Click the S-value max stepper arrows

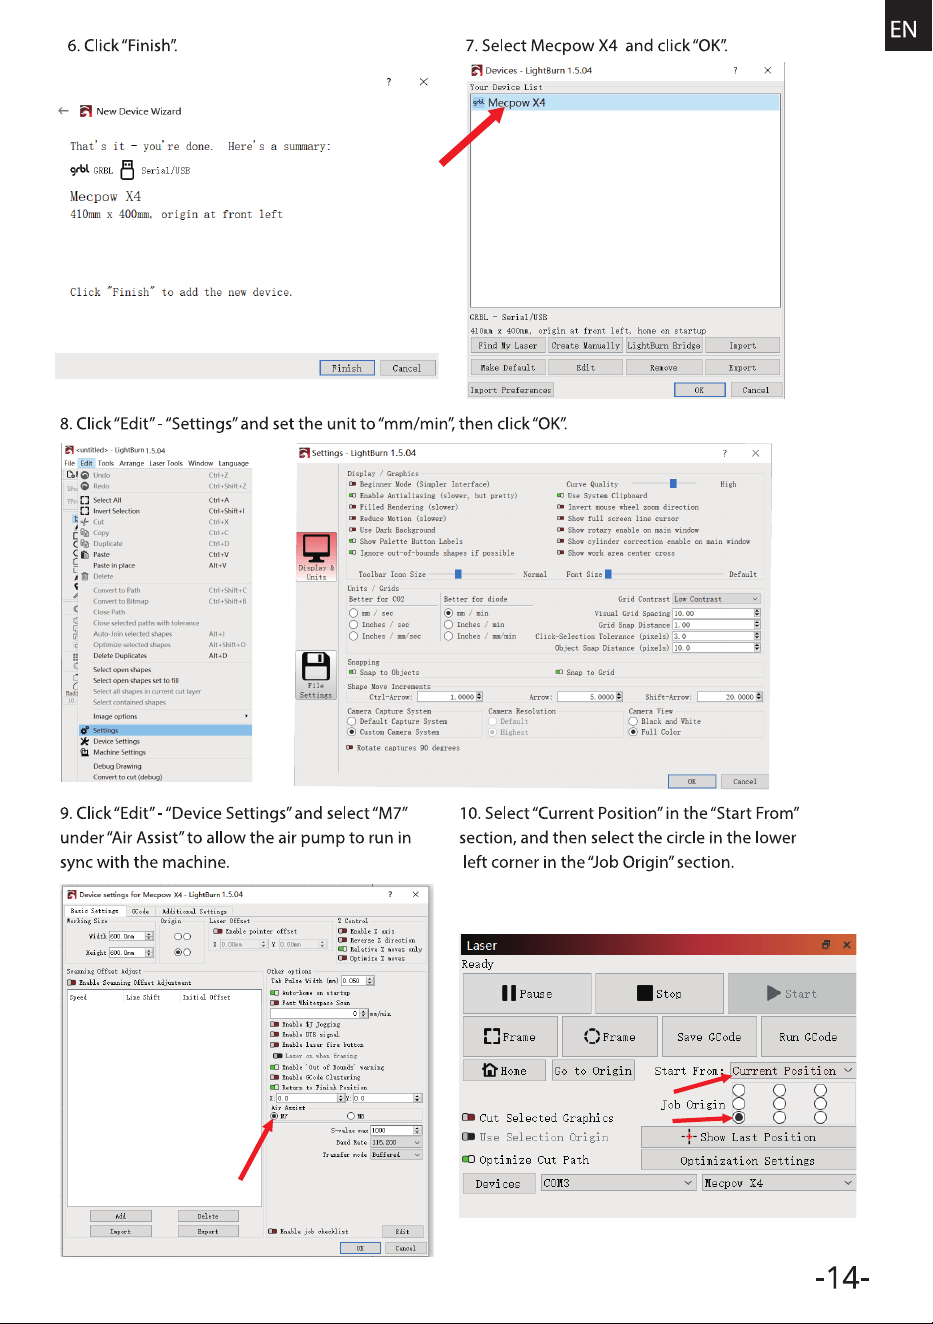coord(418,1130)
